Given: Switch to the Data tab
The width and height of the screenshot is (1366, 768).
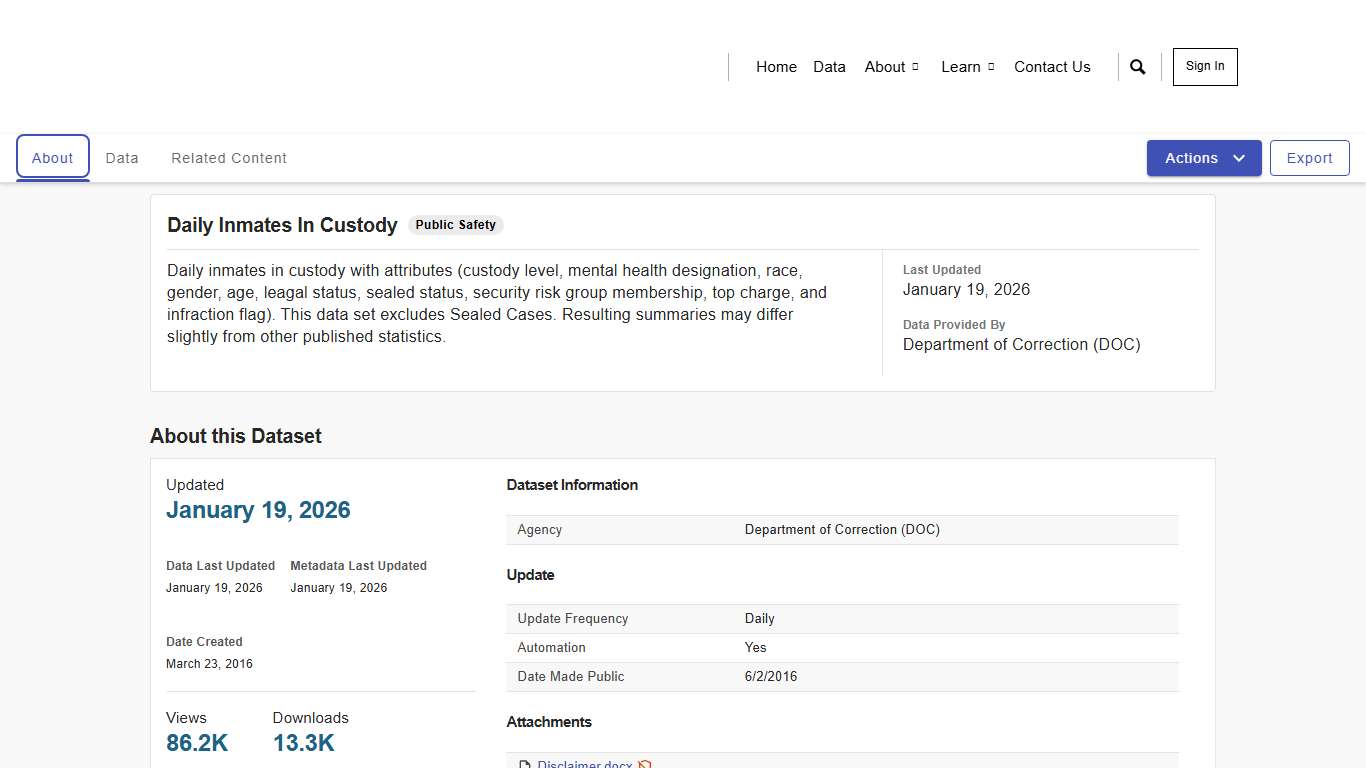Looking at the screenshot, I should point(122,158).
